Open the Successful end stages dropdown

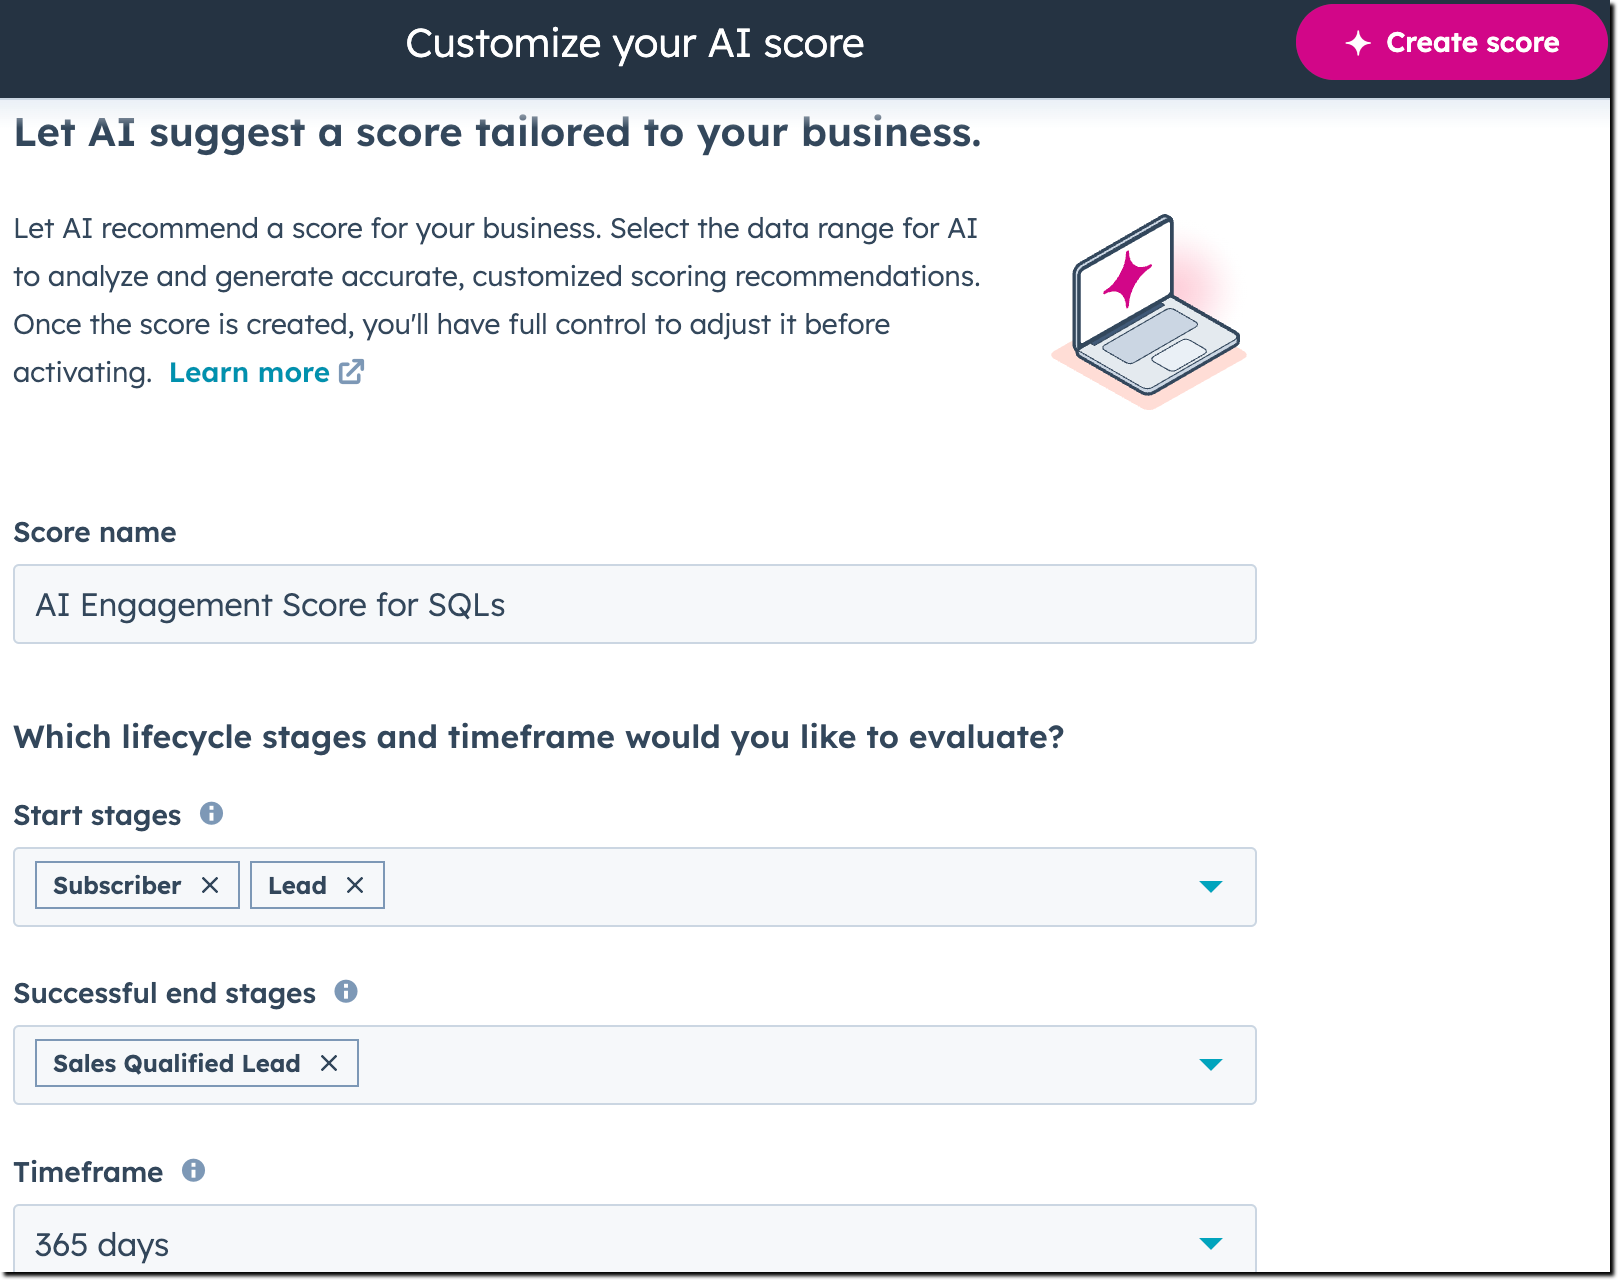(1211, 1064)
